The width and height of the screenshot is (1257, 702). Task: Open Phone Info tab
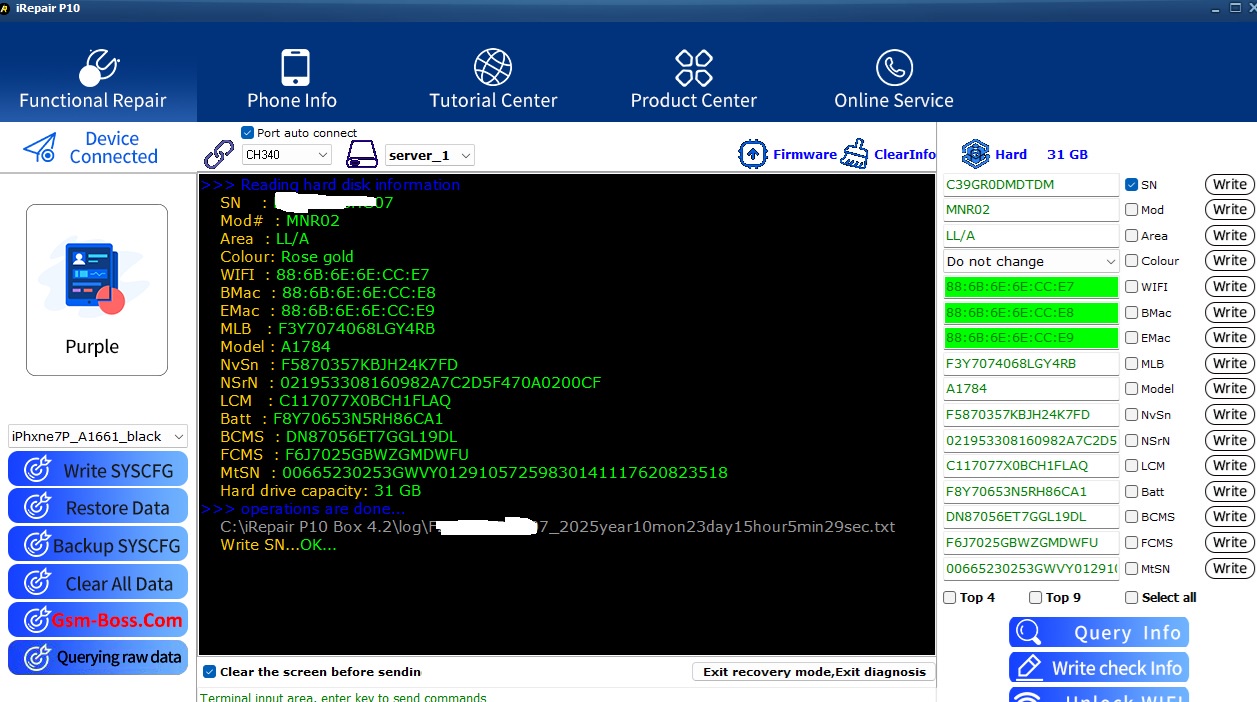[x=292, y=79]
